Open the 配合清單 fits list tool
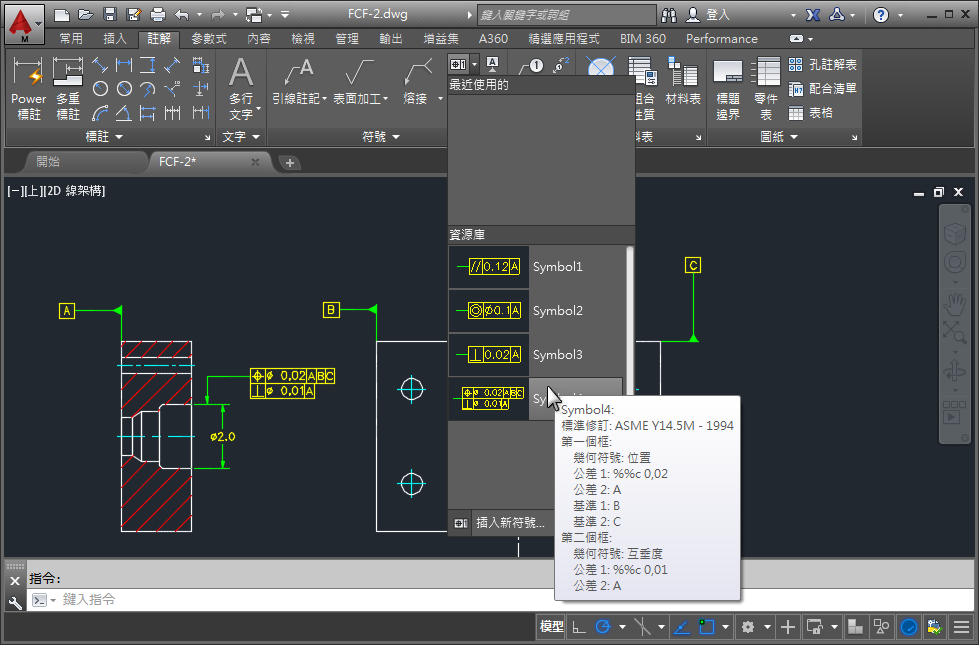Screen dimensions: 979x645 (x=822, y=89)
